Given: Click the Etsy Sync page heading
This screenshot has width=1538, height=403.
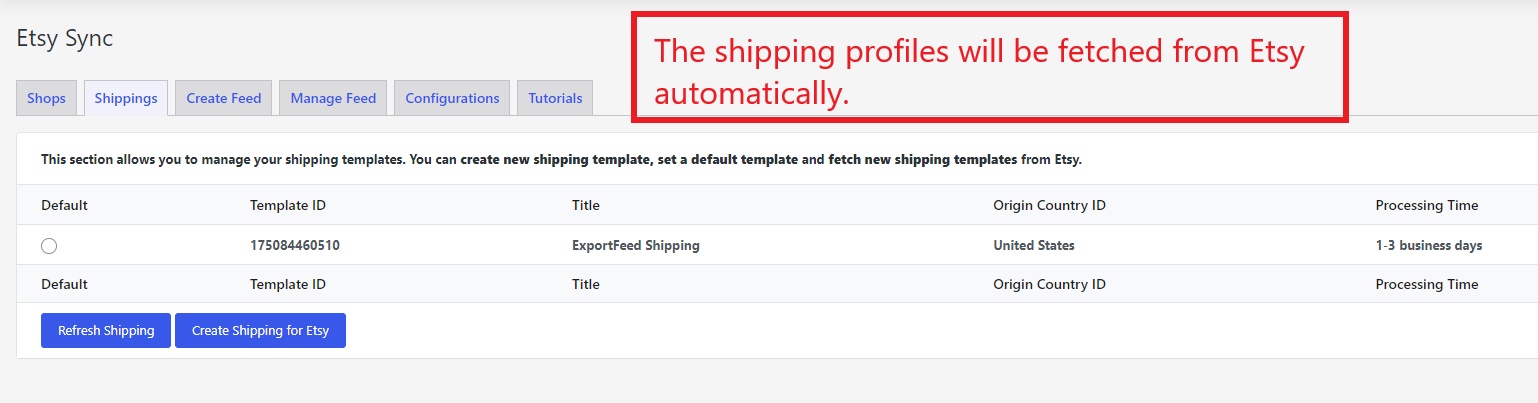Looking at the screenshot, I should pos(65,39).
